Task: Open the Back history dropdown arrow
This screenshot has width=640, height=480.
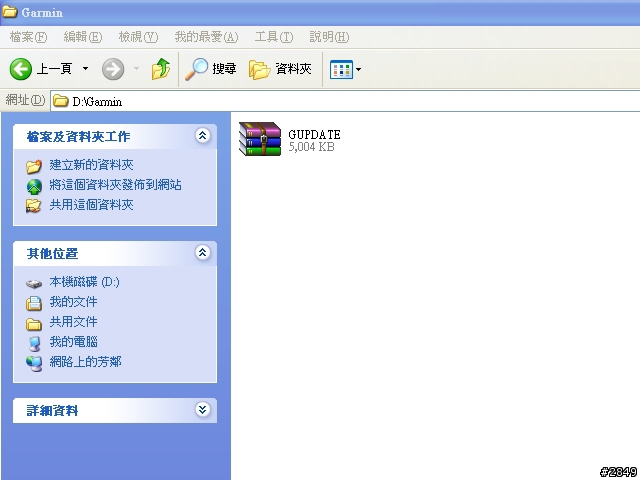Action: (85, 69)
